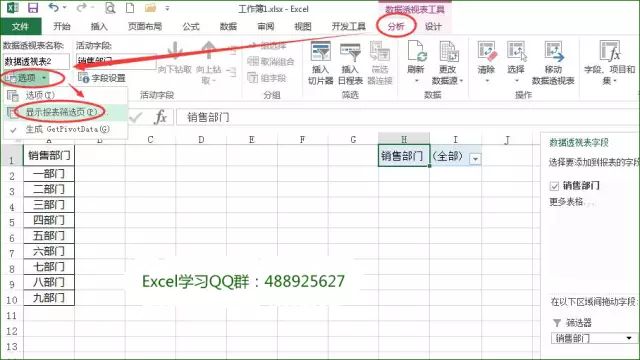Click Change Data Source icon

click(x=449, y=52)
